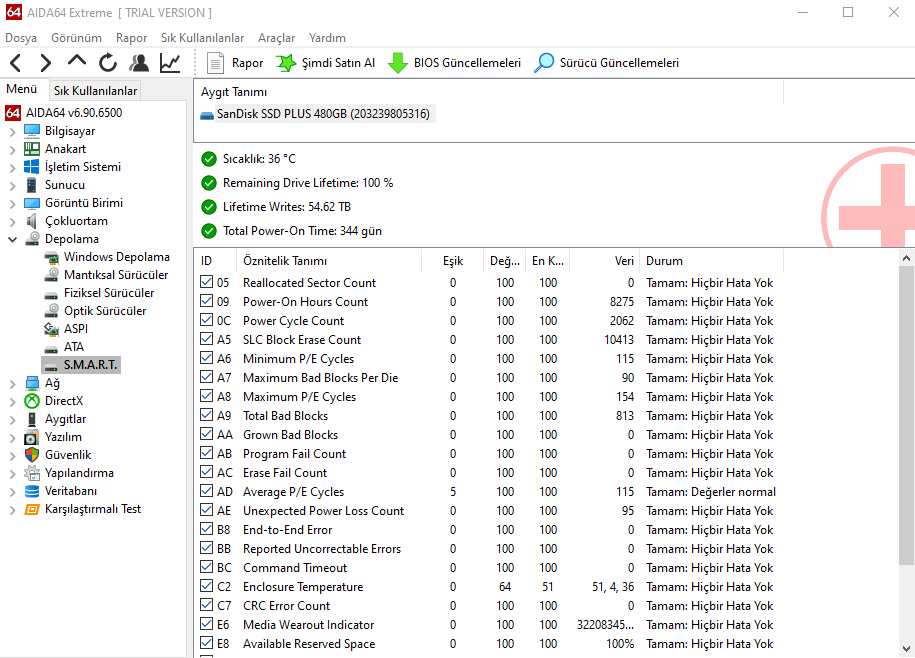Collapse the Depolama tree node
915x658 pixels.
point(12,239)
